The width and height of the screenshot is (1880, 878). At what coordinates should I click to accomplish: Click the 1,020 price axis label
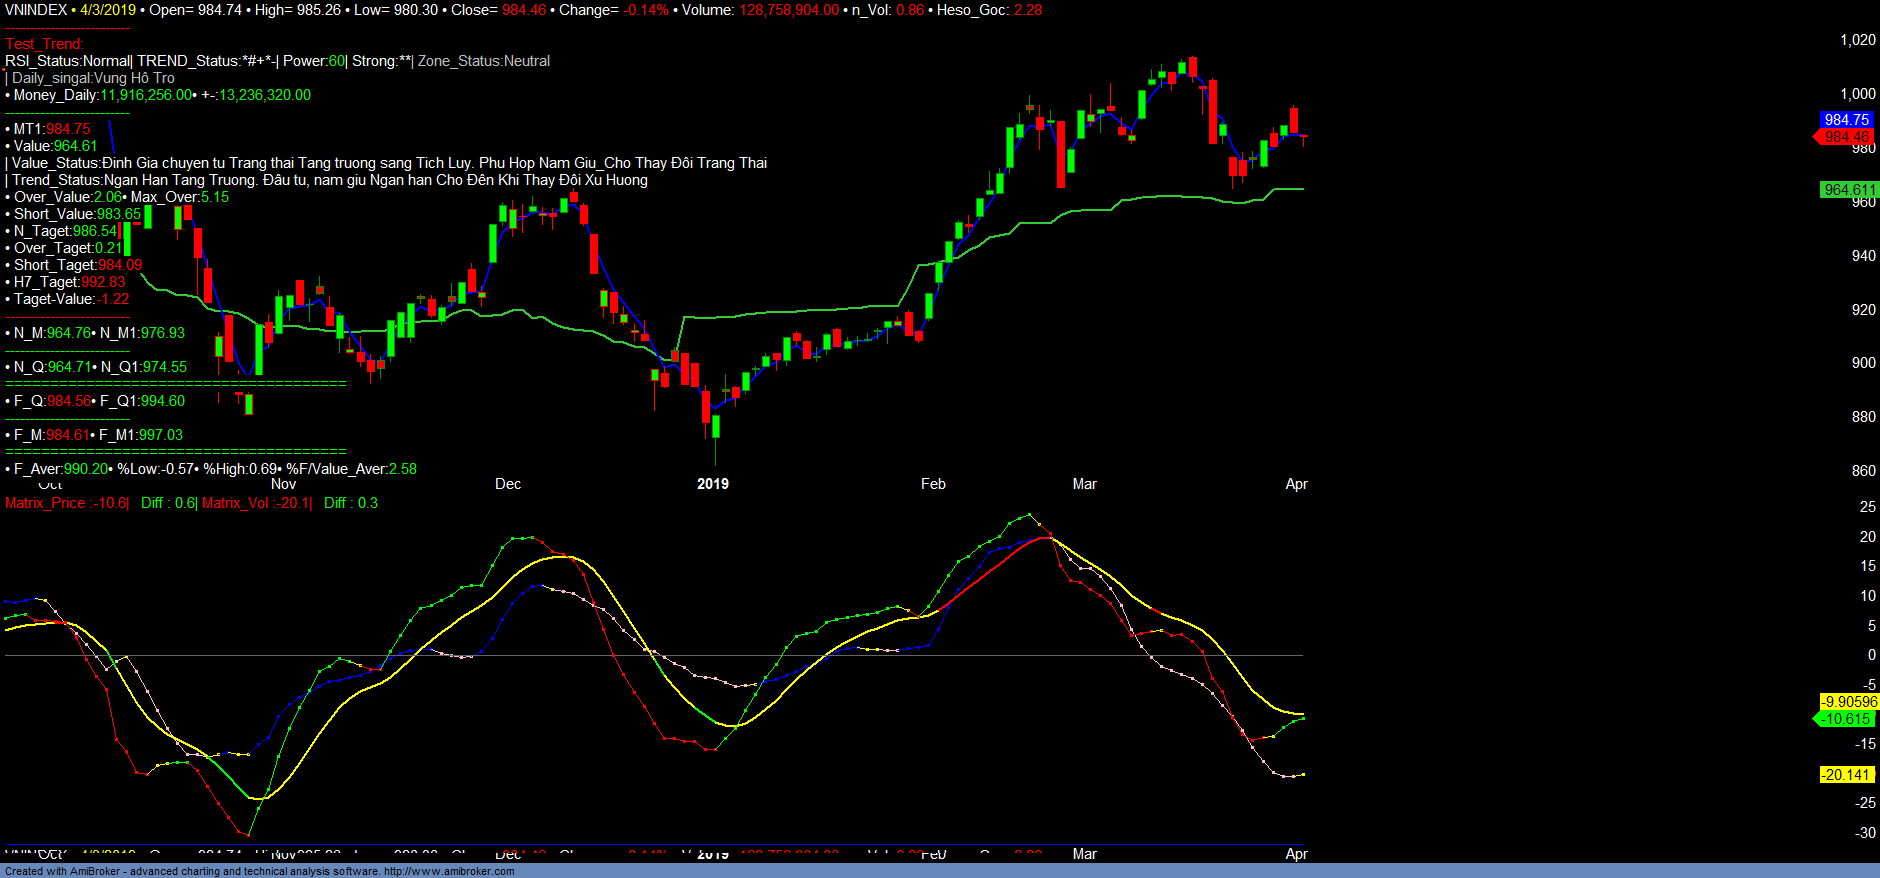coord(1858,40)
